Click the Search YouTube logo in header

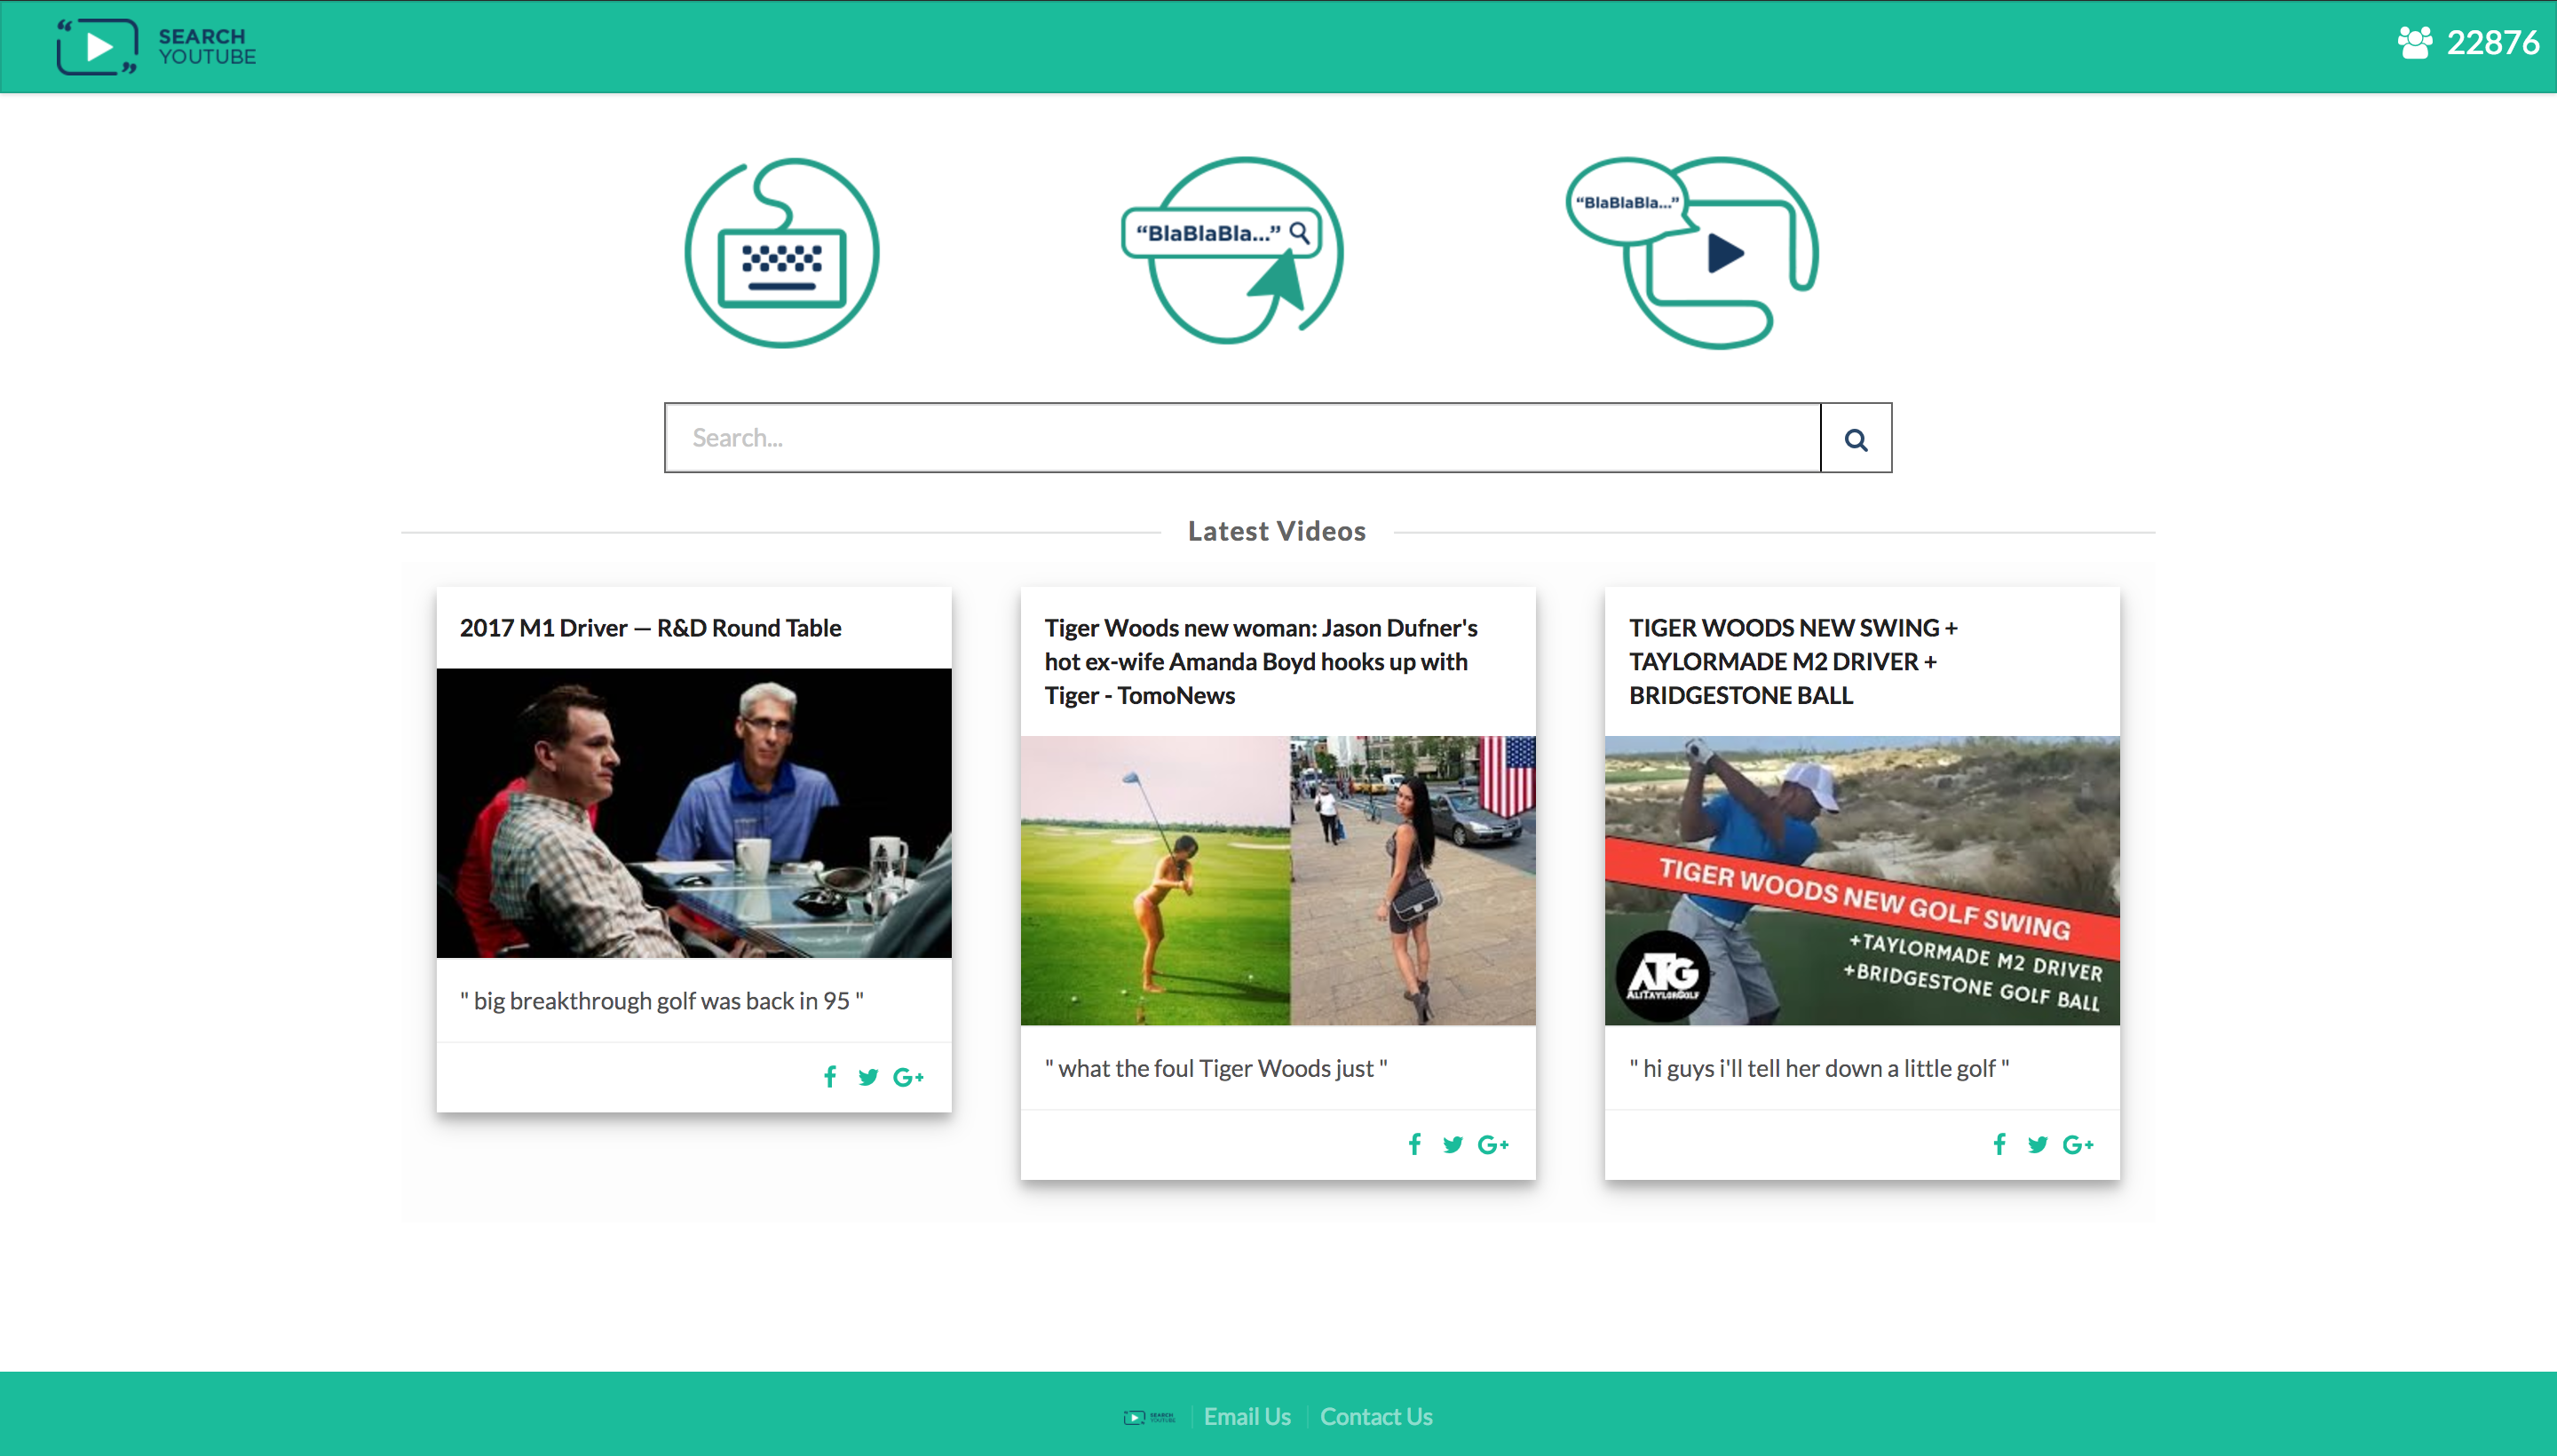(x=157, y=46)
